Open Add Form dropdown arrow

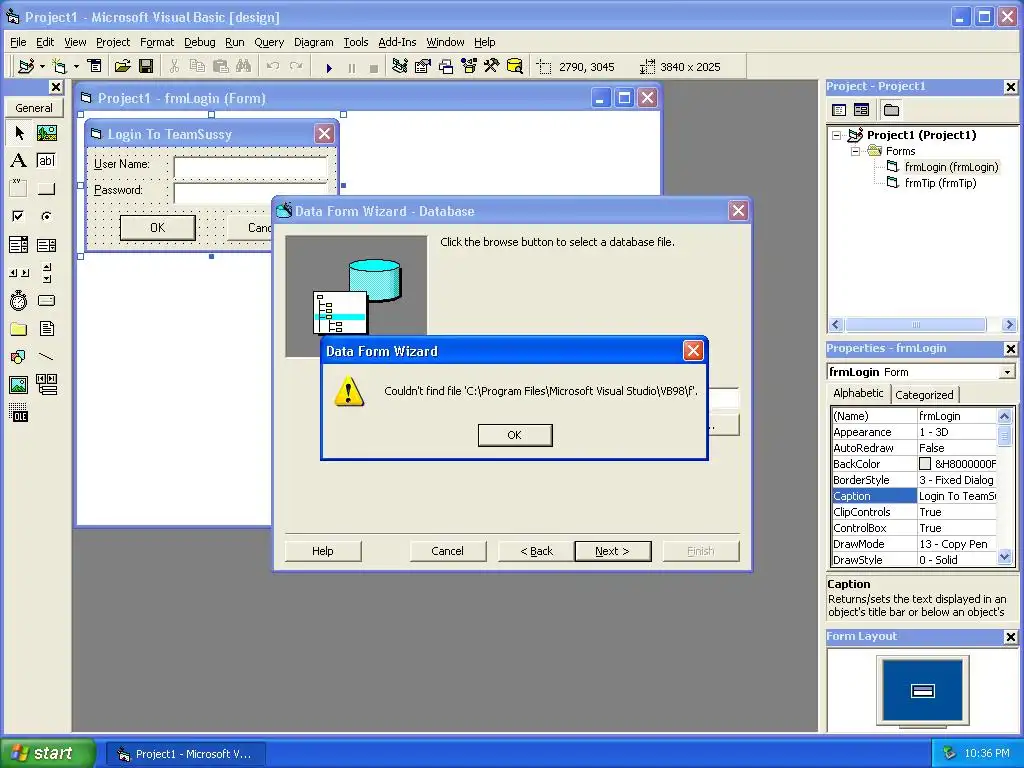point(76,67)
